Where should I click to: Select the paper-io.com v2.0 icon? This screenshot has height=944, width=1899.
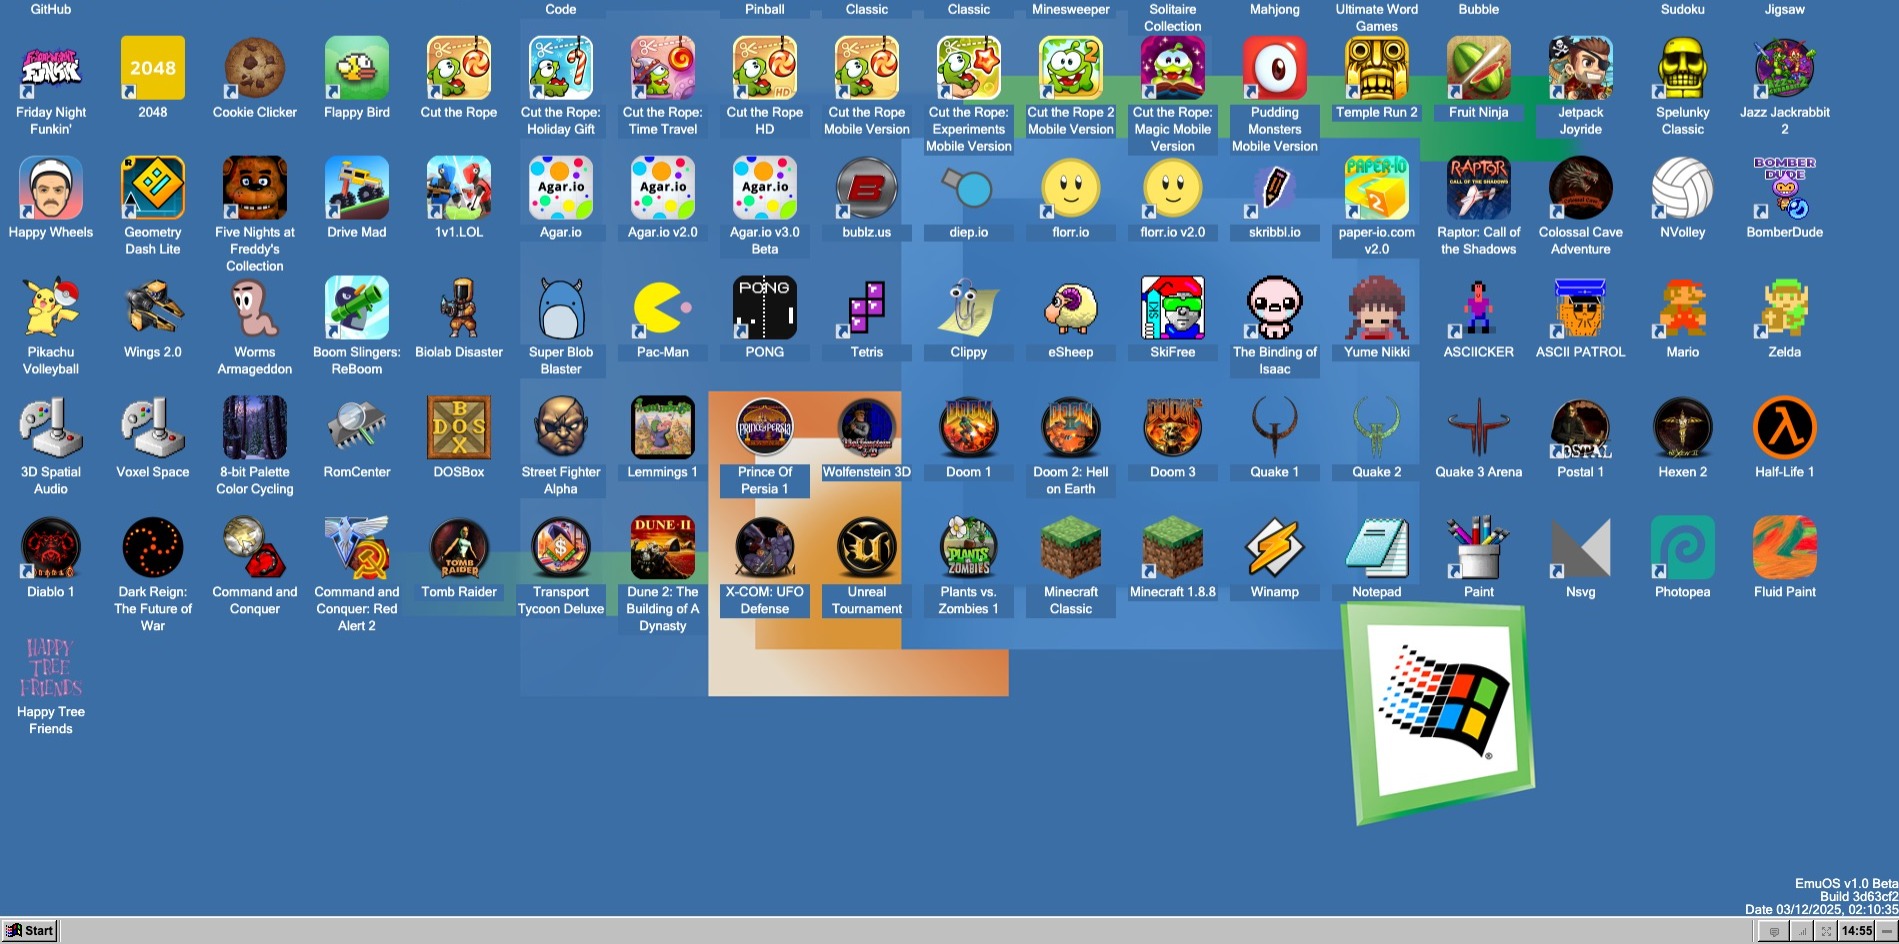pyautogui.click(x=1377, y=188)
